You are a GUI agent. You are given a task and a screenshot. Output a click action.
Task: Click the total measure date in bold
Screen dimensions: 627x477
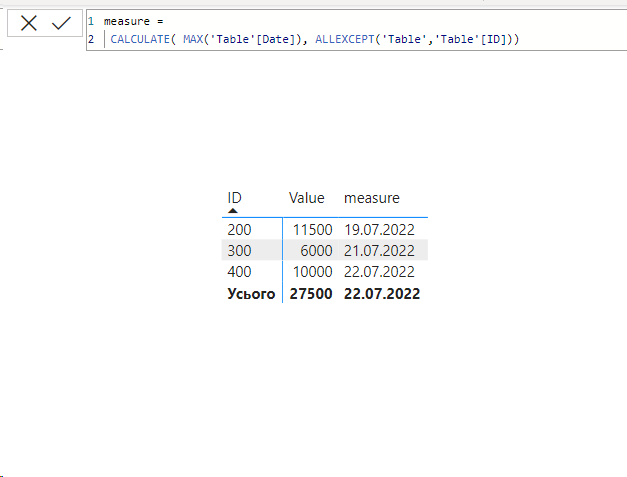click(382, 293)
